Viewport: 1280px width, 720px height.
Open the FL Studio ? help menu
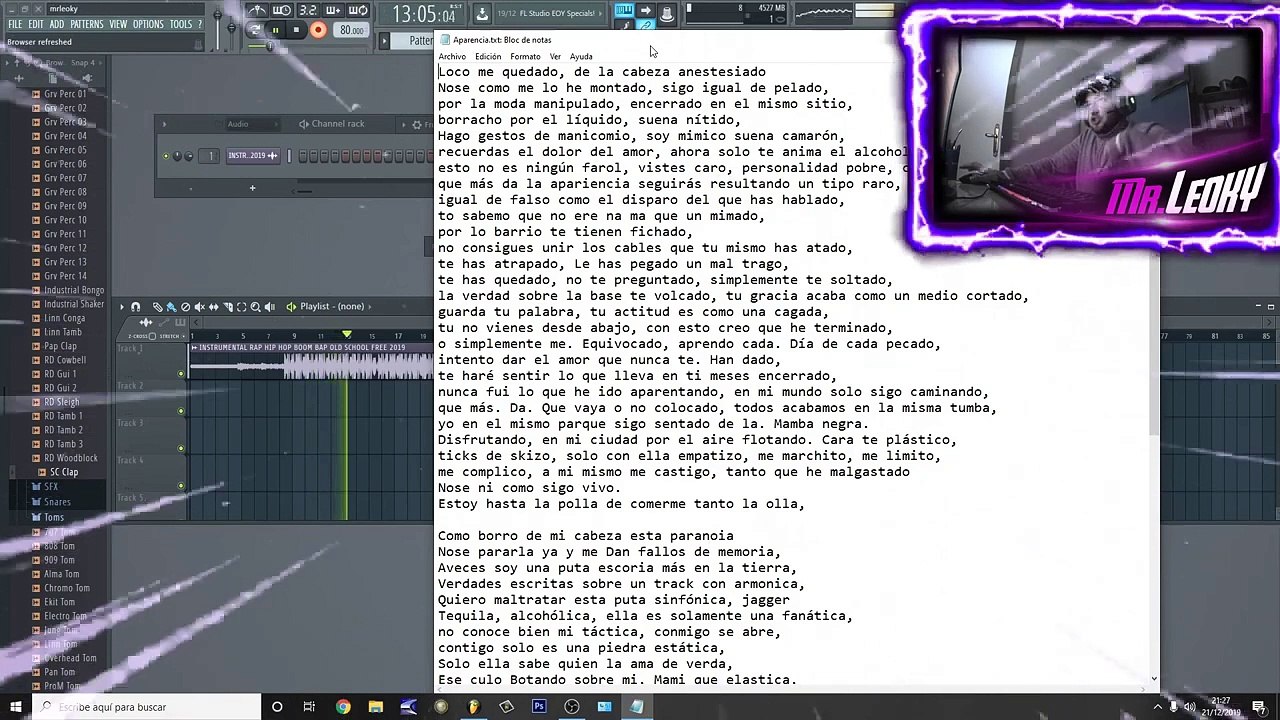tap(200, 24)
